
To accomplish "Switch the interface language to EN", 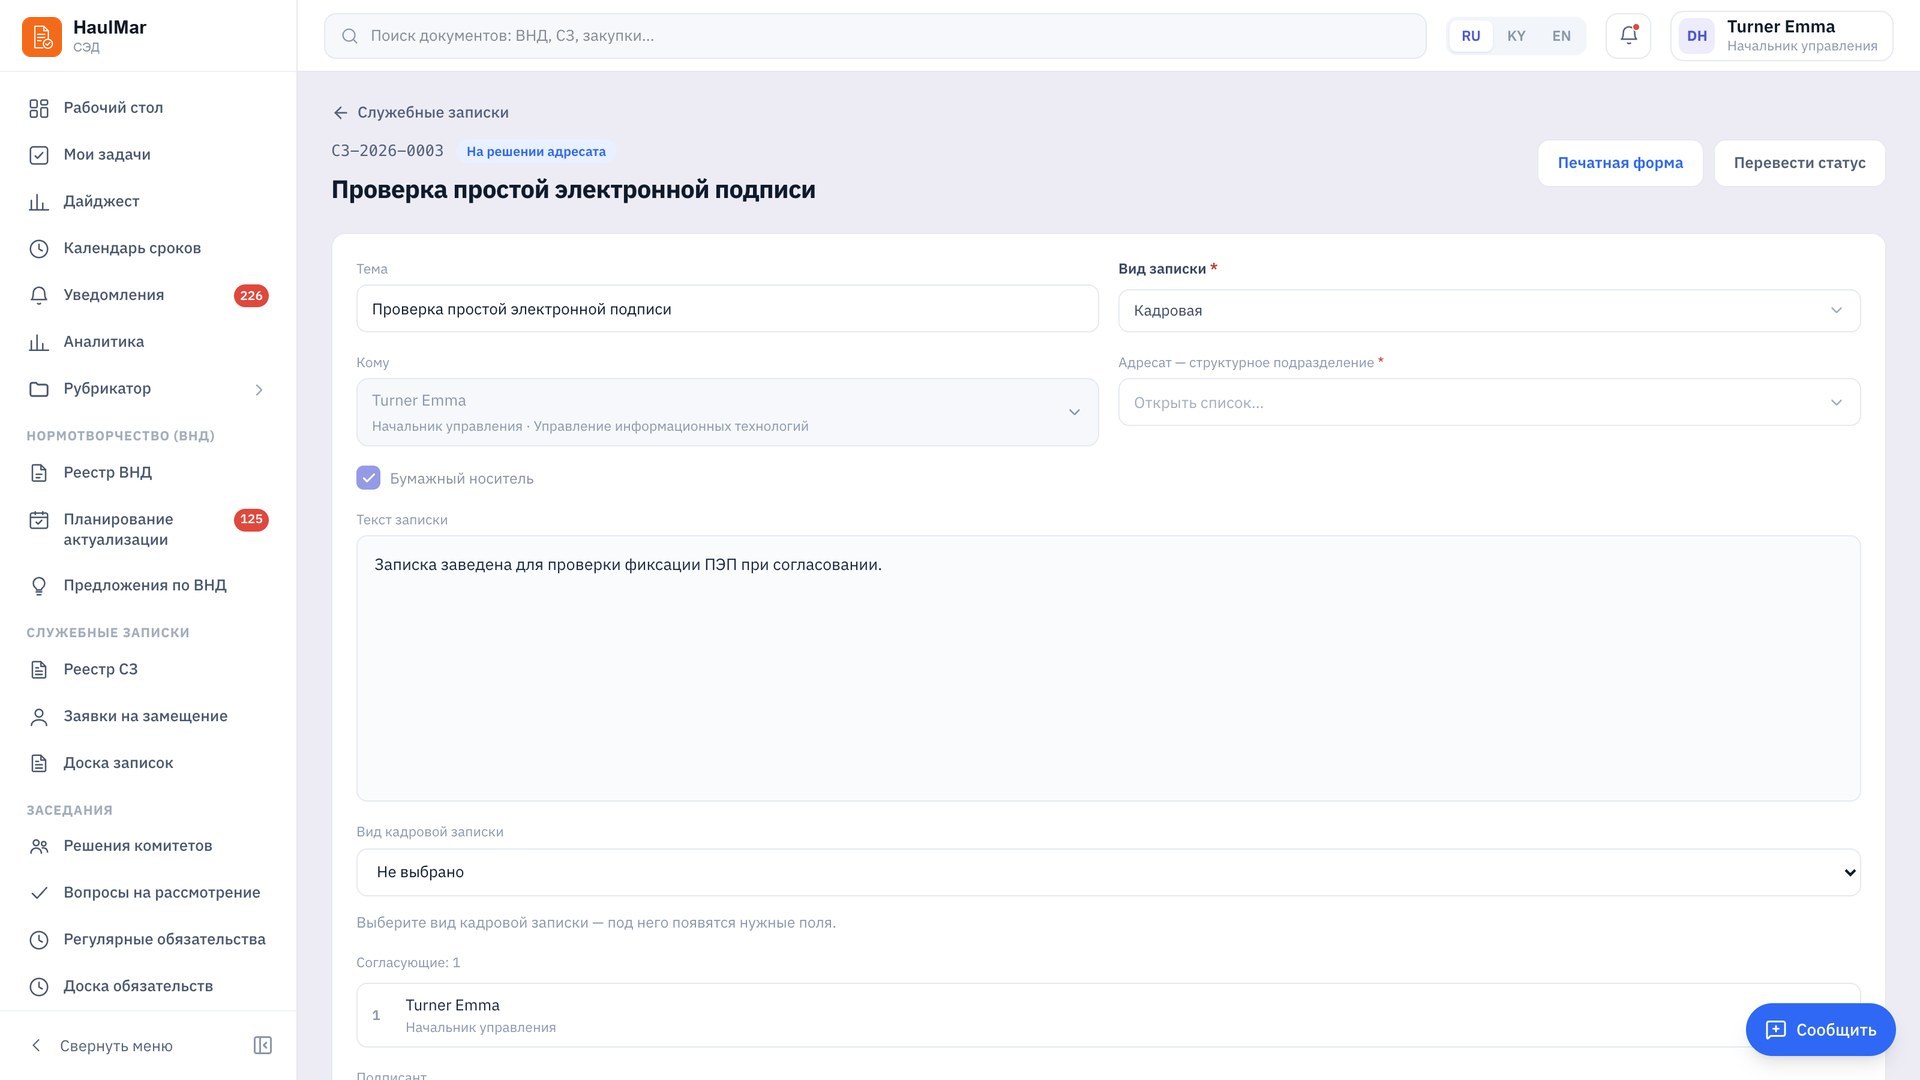I will (x=1561, y=36).
